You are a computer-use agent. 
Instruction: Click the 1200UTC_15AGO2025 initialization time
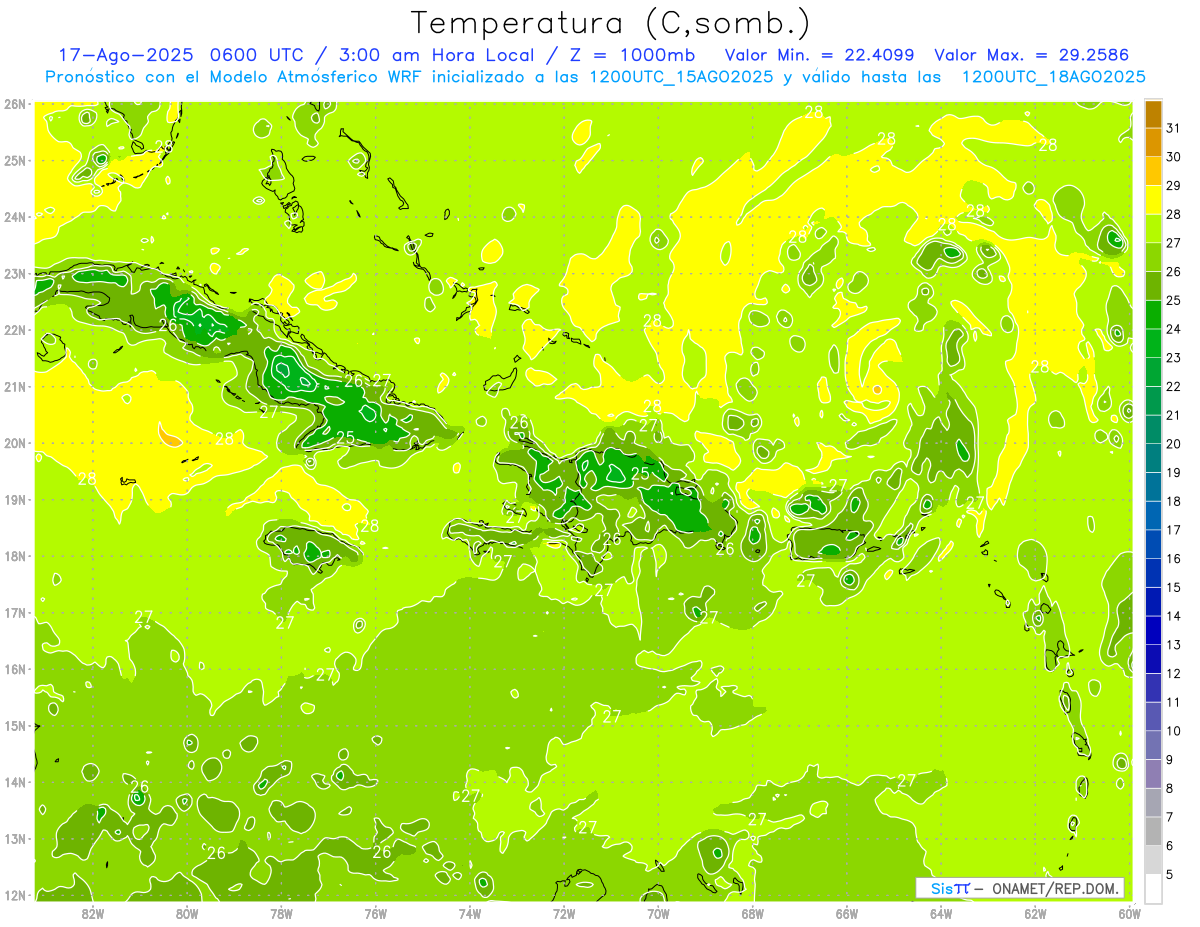[x=681, y=76]
